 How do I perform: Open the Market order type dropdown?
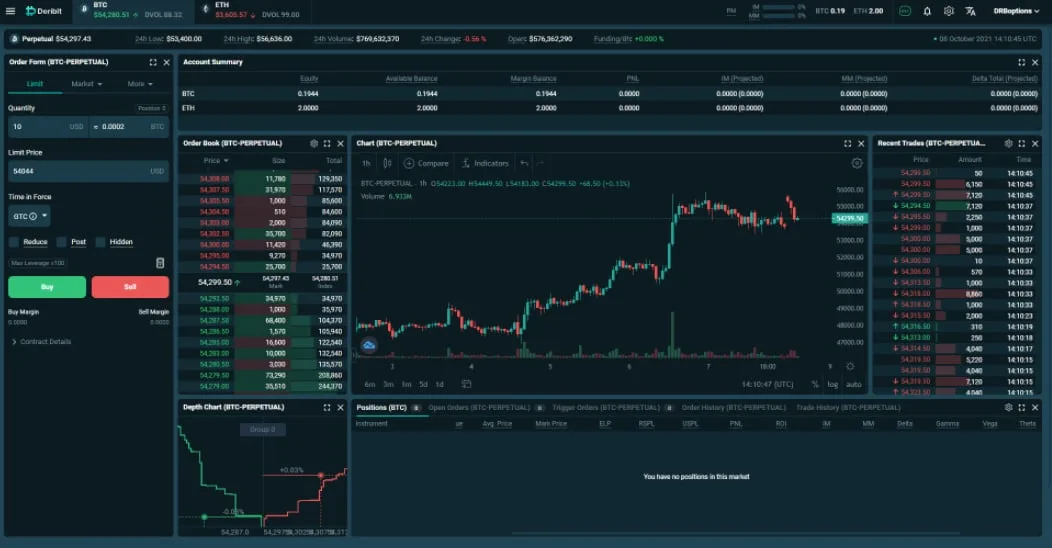(x=87, y=84)
